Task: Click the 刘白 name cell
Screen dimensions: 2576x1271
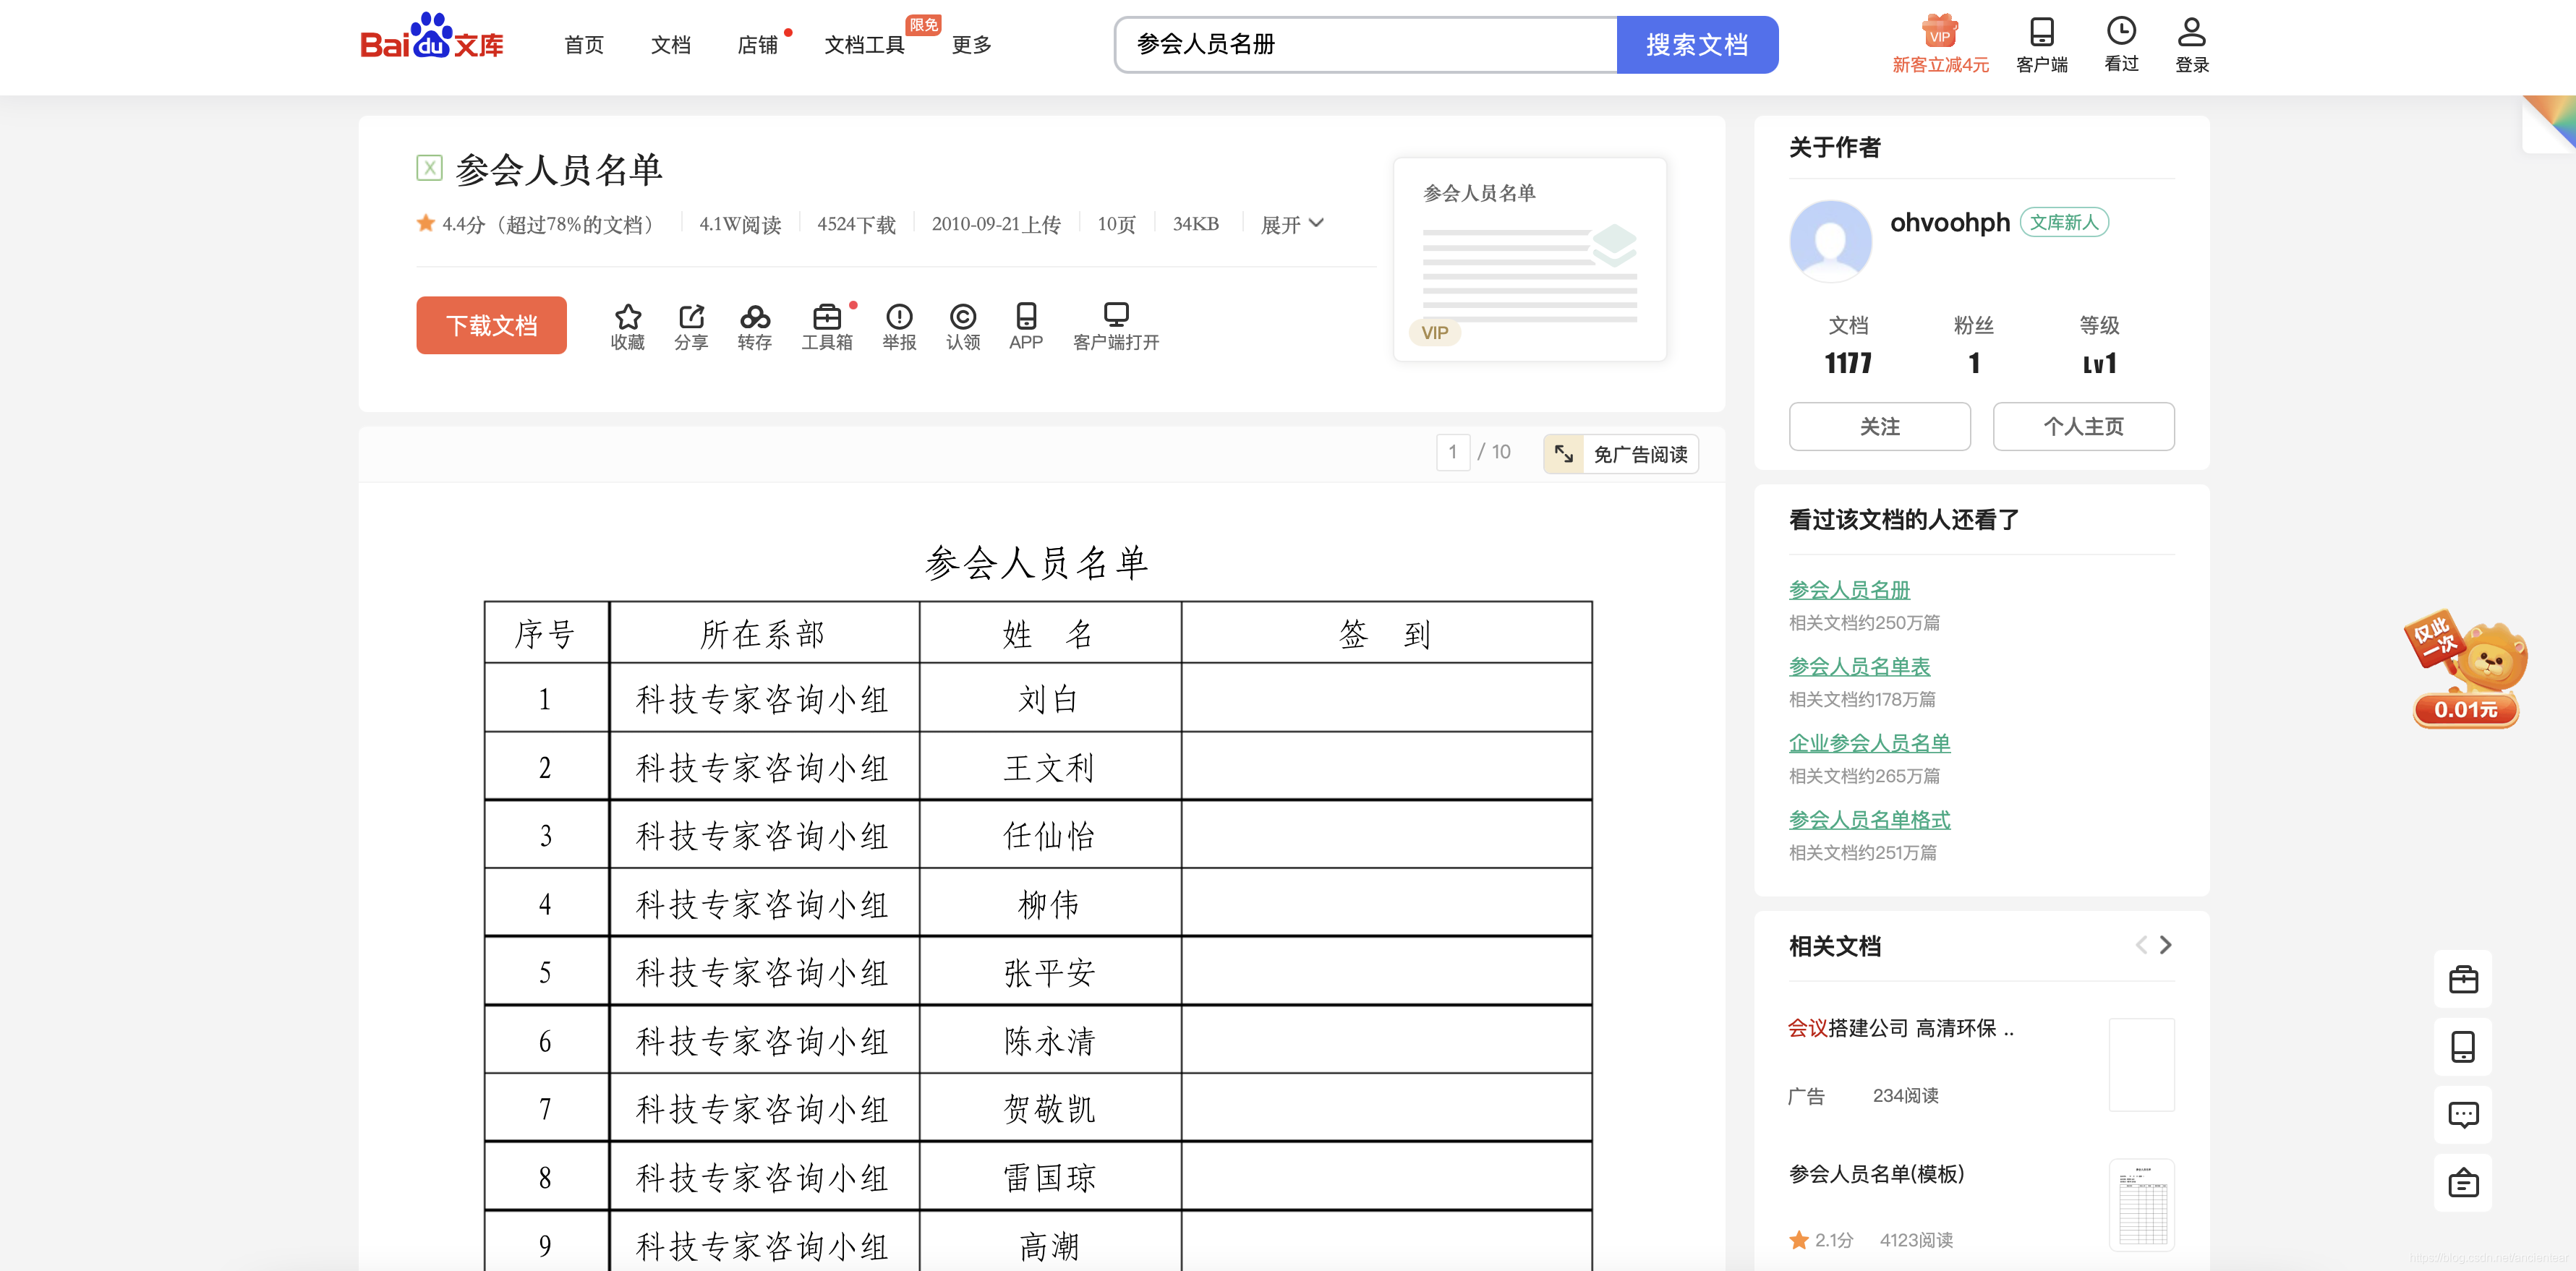Action: [x=1049, y=699]
